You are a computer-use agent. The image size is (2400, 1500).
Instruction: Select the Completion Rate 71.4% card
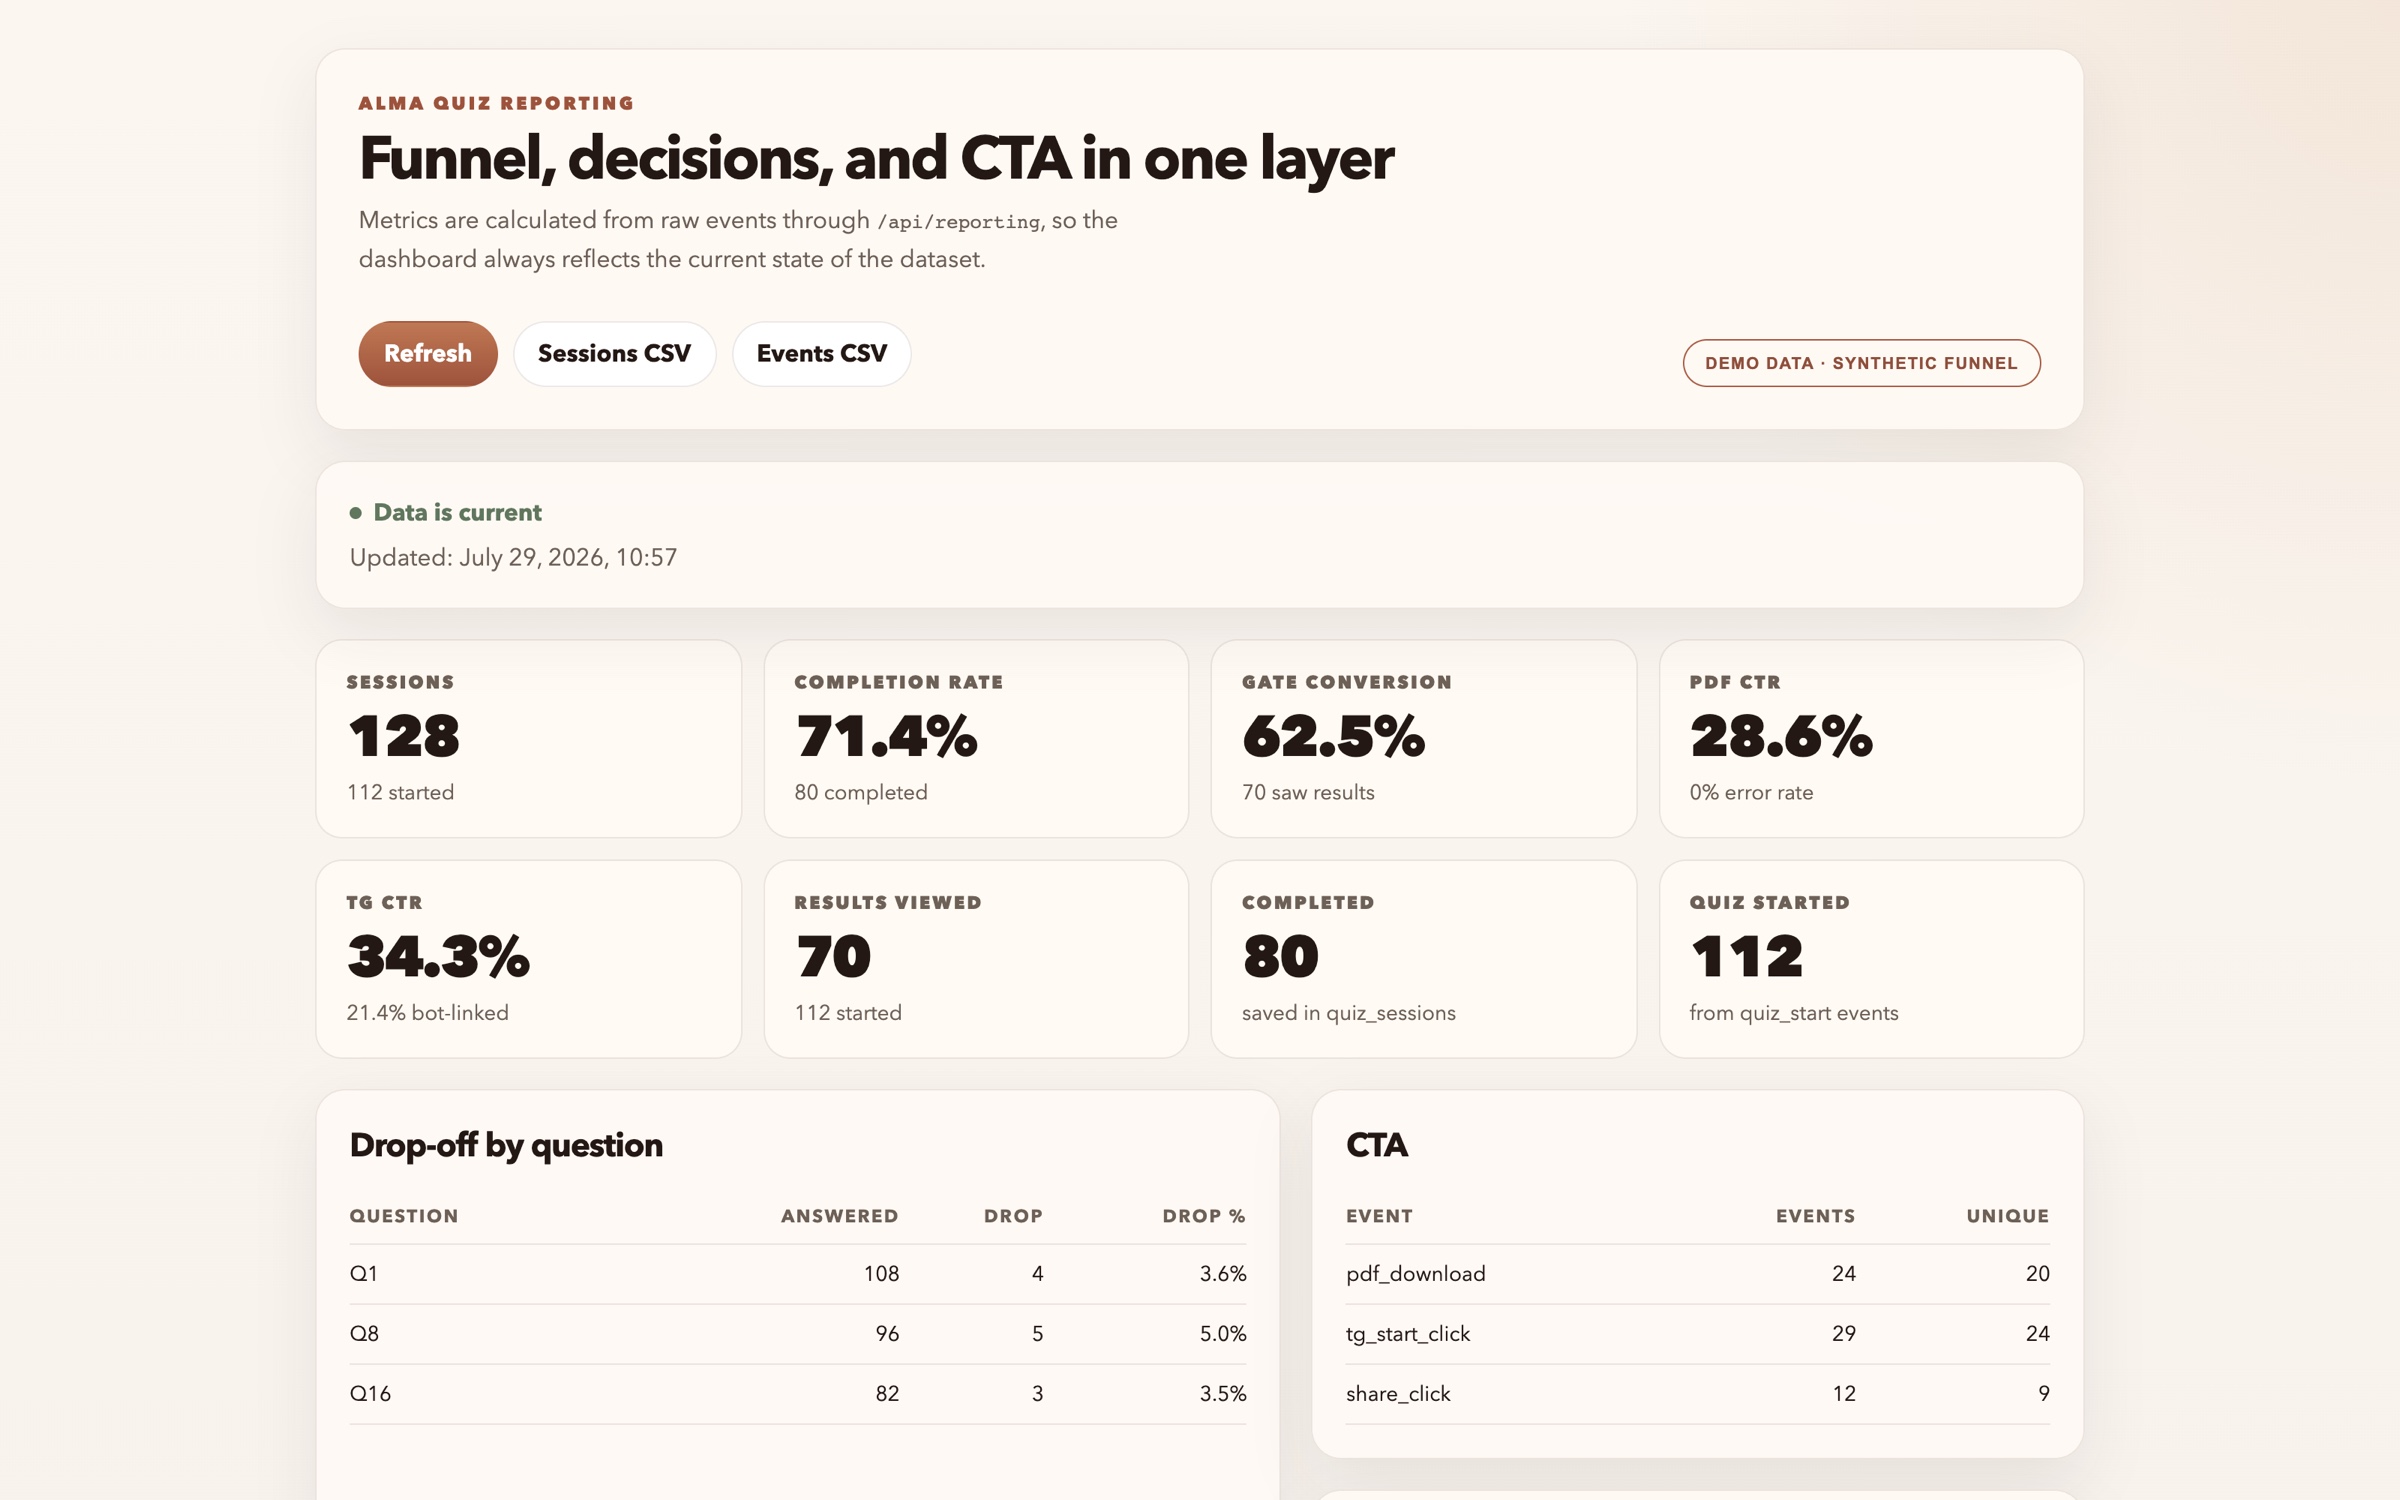click(x=976, y=739)
